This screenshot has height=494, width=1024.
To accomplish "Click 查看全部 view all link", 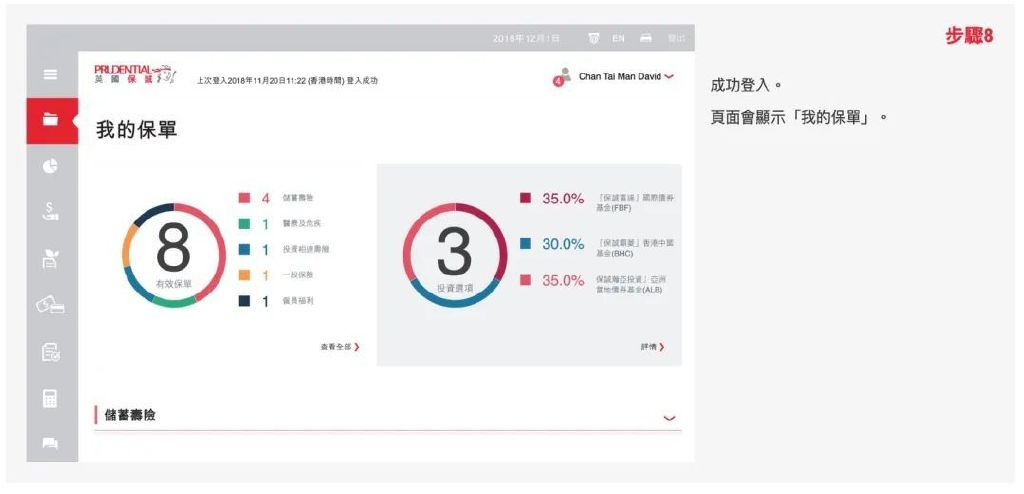I will pyautogui.click(x=340, y=347).
